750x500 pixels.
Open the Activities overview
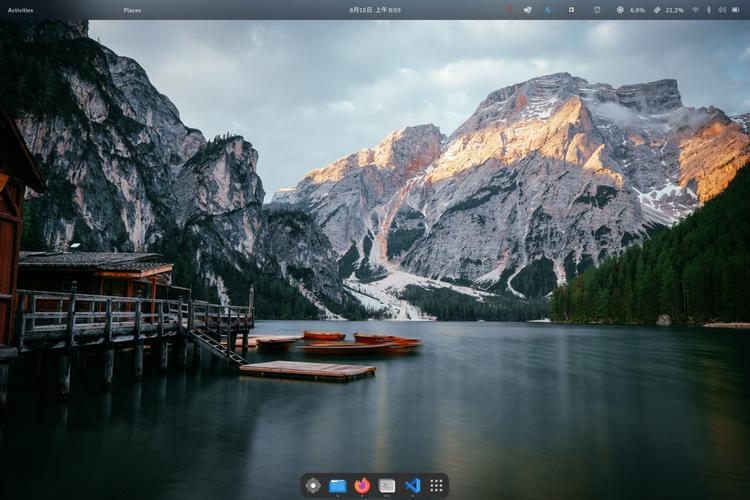coord(20,10)
